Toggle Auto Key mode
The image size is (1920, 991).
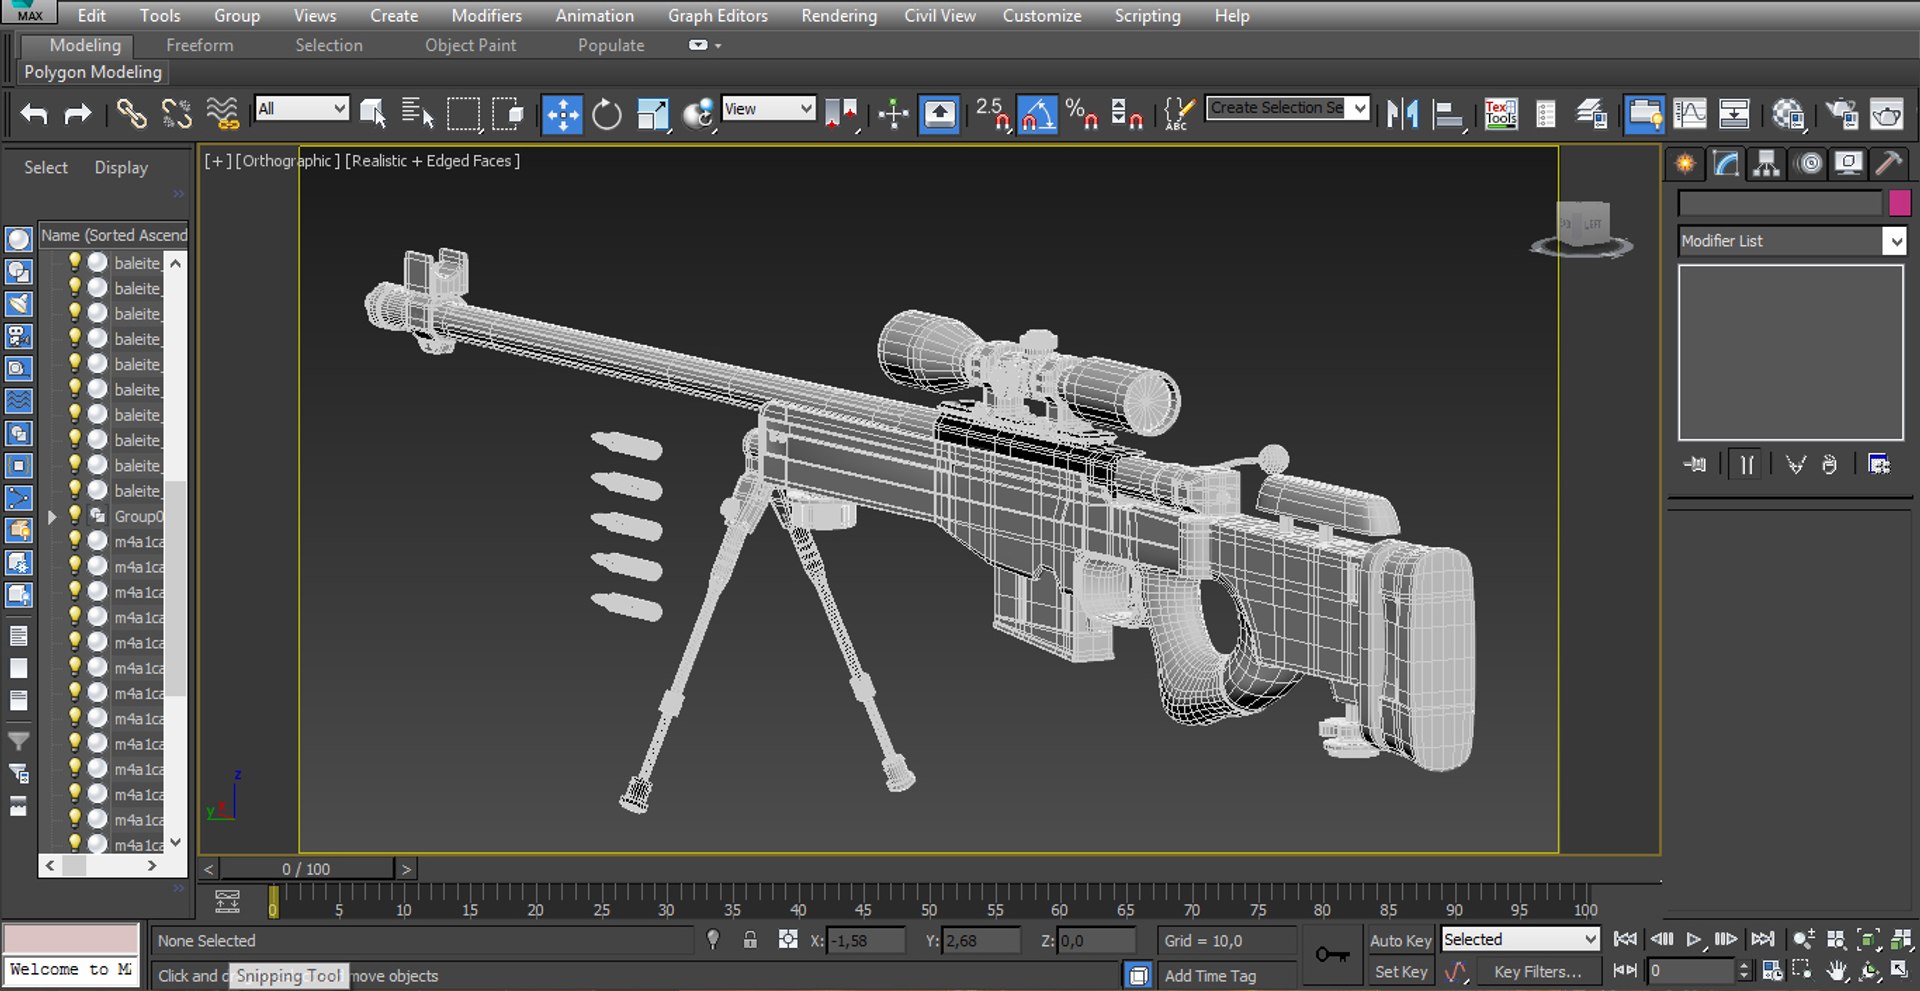point(1400,940)
